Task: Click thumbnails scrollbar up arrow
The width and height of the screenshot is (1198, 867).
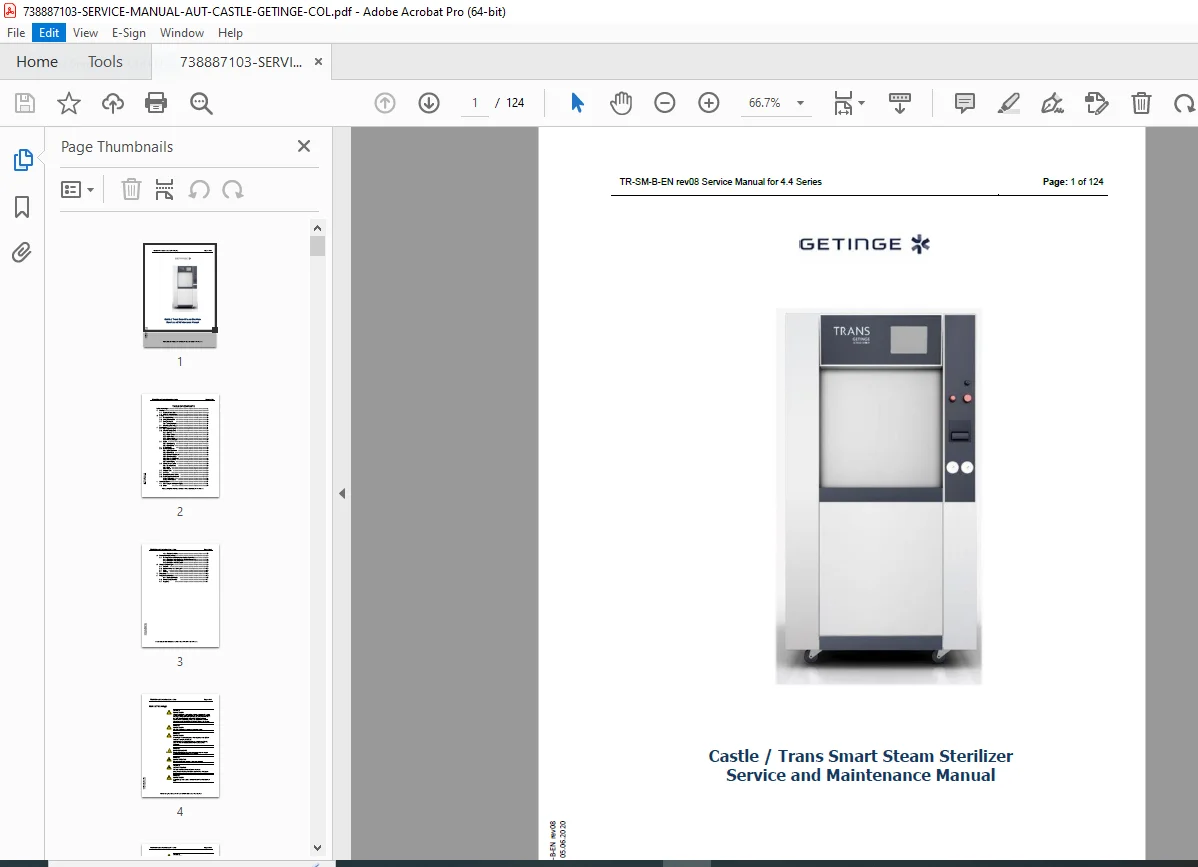Action: coord(317,228)
